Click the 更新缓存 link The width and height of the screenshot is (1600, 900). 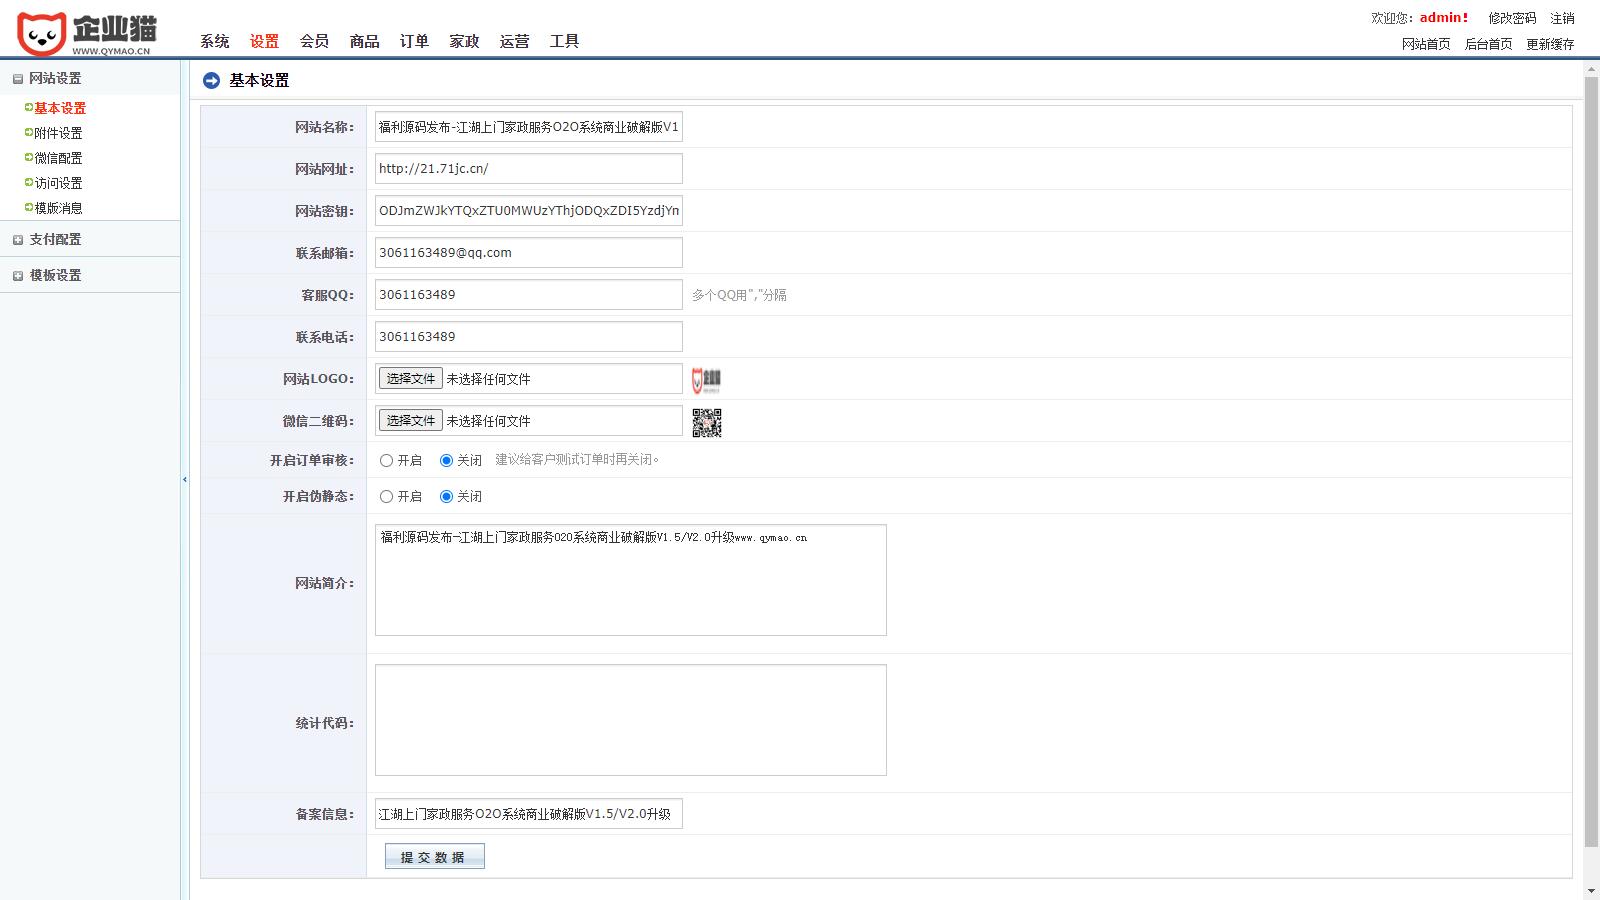coord(1551,44)
